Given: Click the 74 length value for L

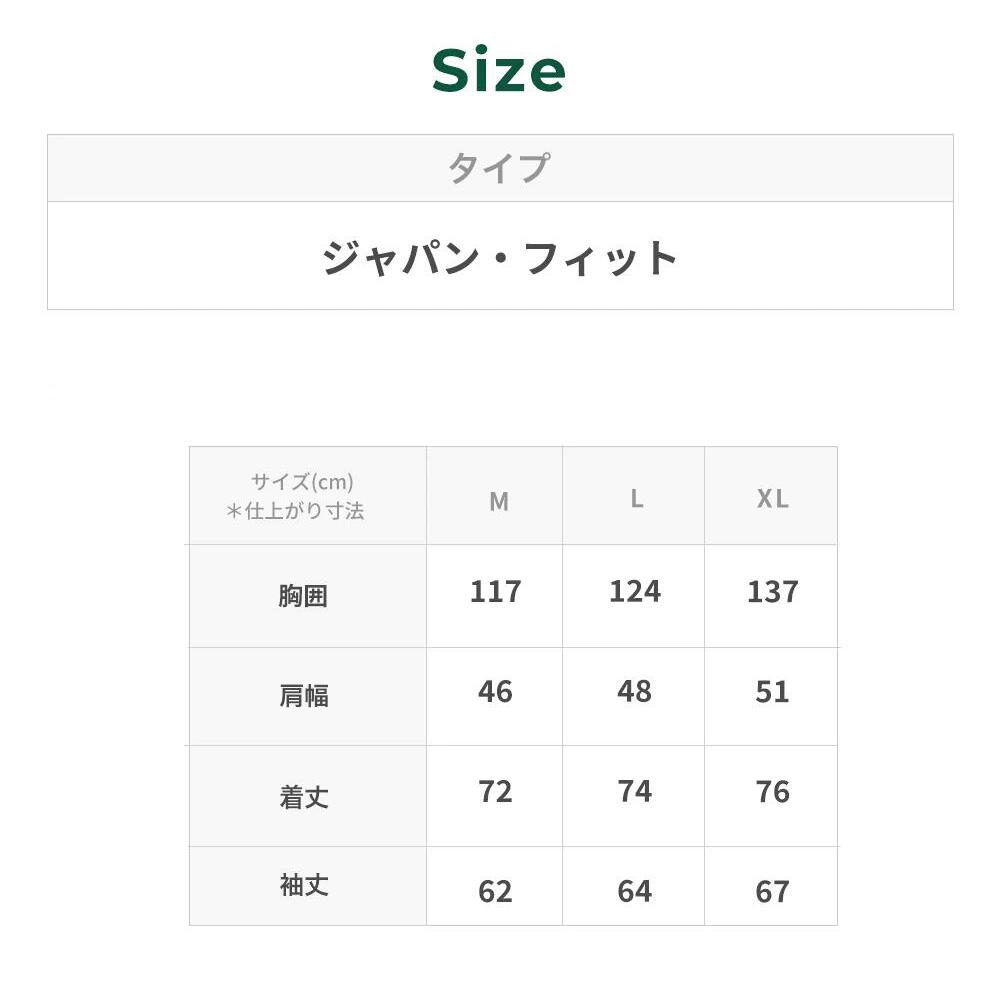Looking at the screenshot, I should (634, 792).
